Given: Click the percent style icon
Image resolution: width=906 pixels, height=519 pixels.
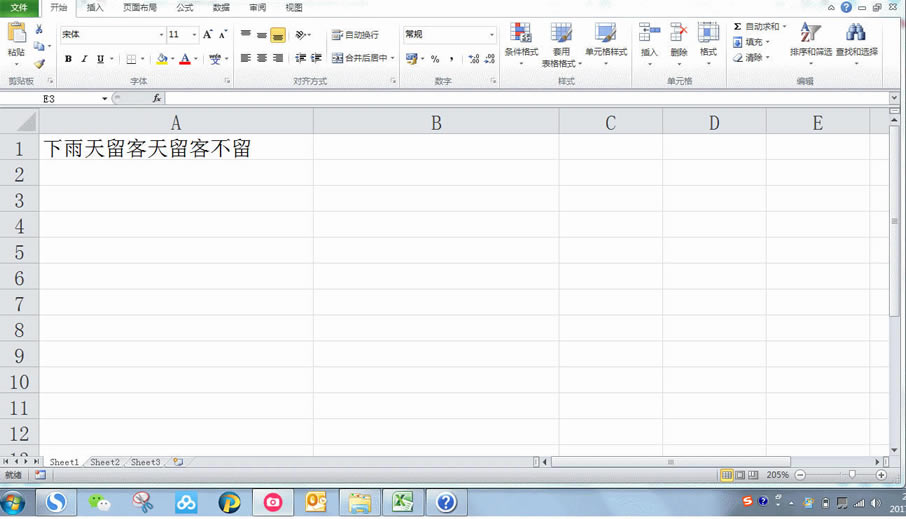Looking at the screenshot, I should point(435,59).
